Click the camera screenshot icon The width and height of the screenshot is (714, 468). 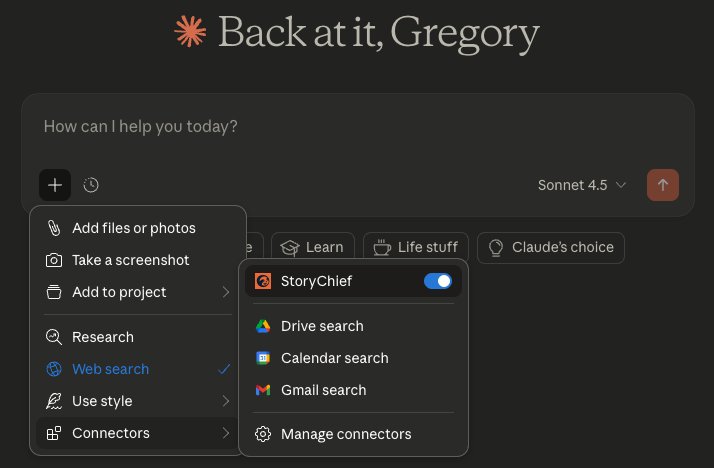54,260
